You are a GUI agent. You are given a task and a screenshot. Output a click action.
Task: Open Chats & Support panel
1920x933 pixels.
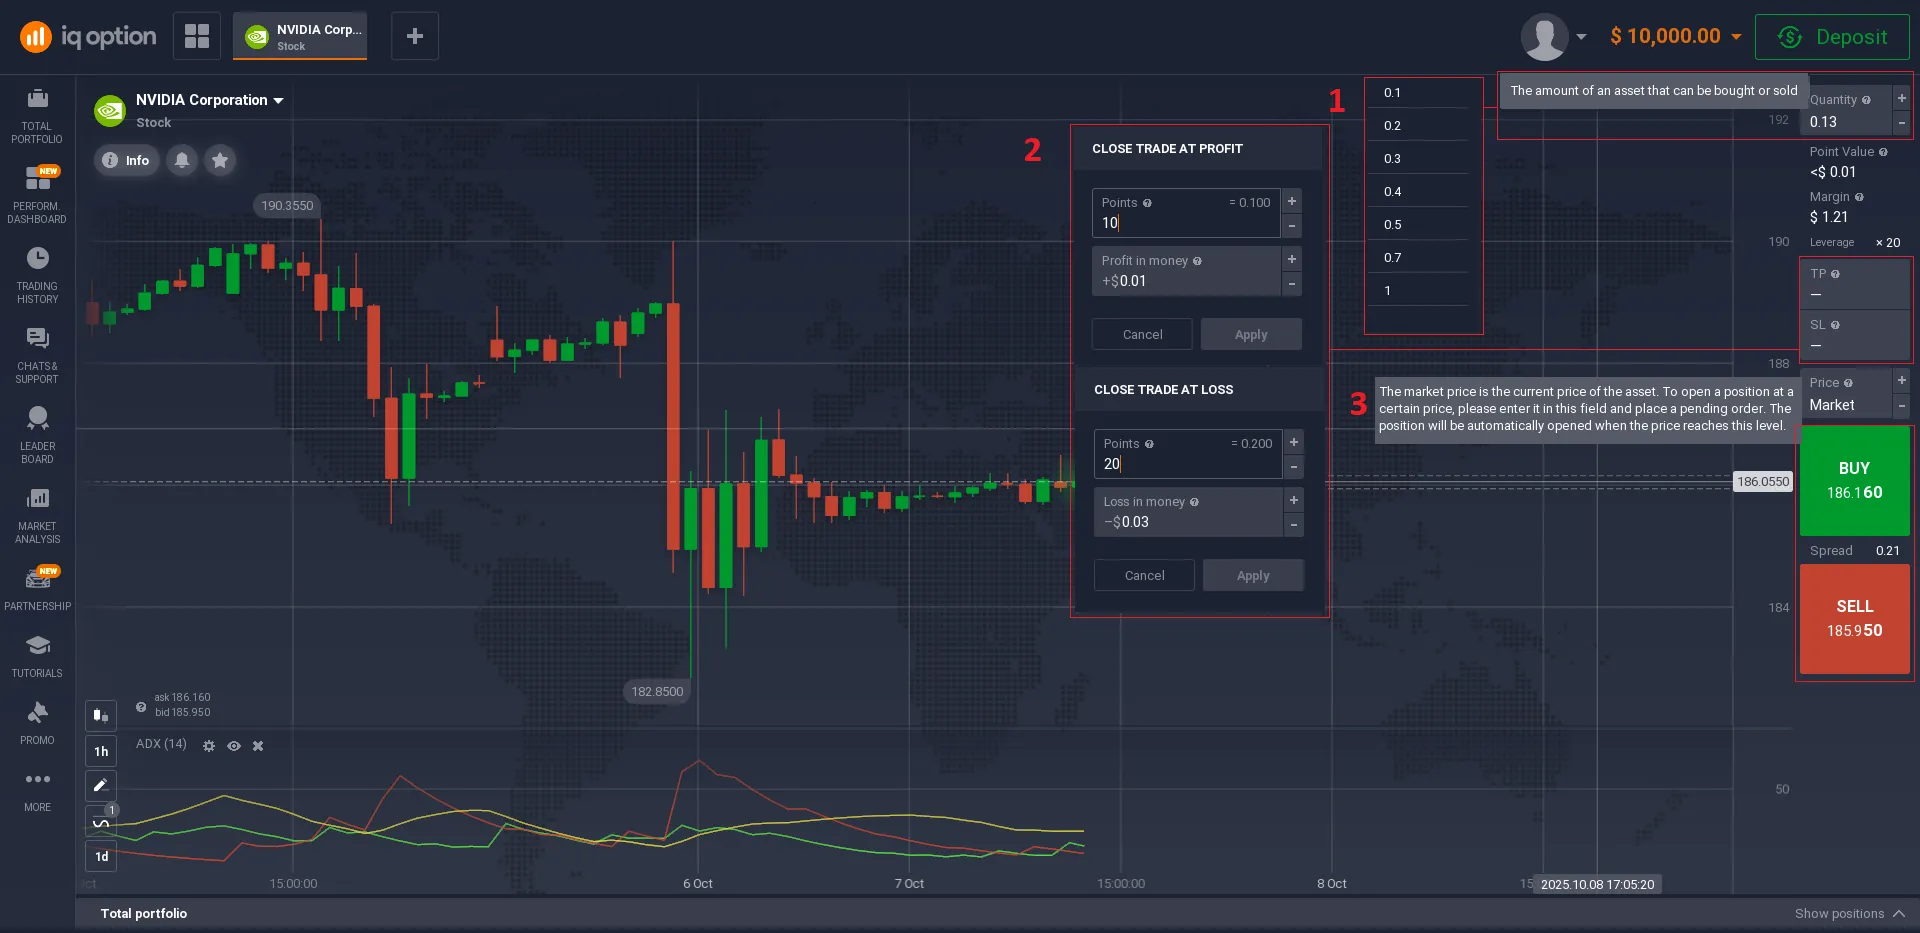(x=37, y=354)
